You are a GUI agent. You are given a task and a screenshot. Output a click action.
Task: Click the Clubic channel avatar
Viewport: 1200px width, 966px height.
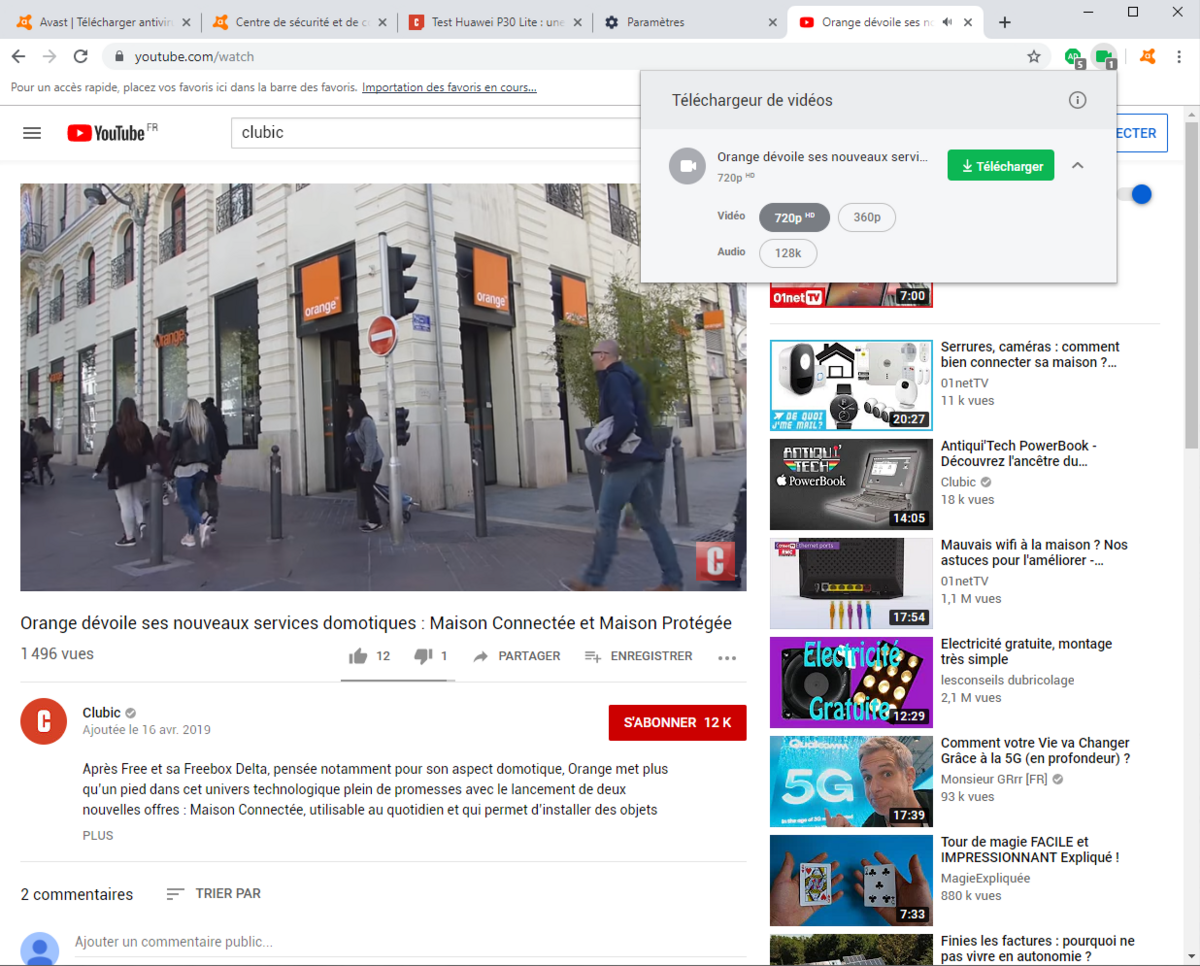(44, 722)
